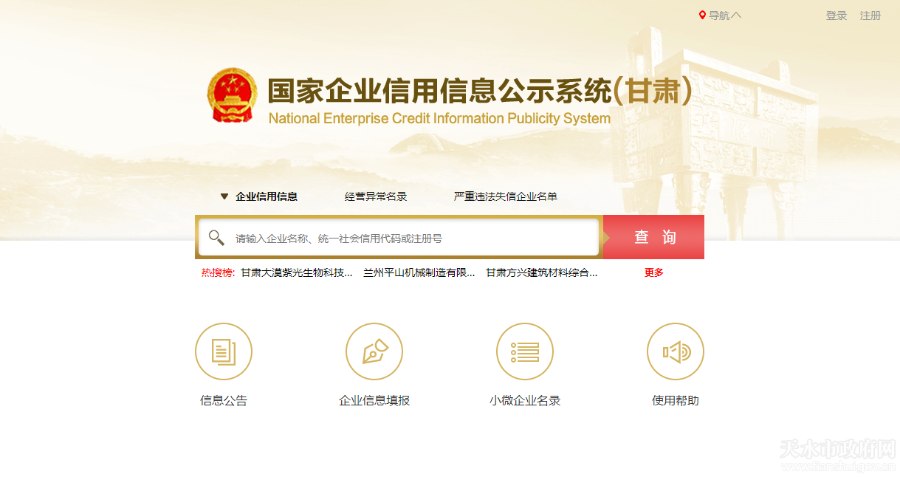Open the enterprise information filing (企业信息填报) pen icon
The height and width of the screenshot is (477, 900).
coord(374,352)
